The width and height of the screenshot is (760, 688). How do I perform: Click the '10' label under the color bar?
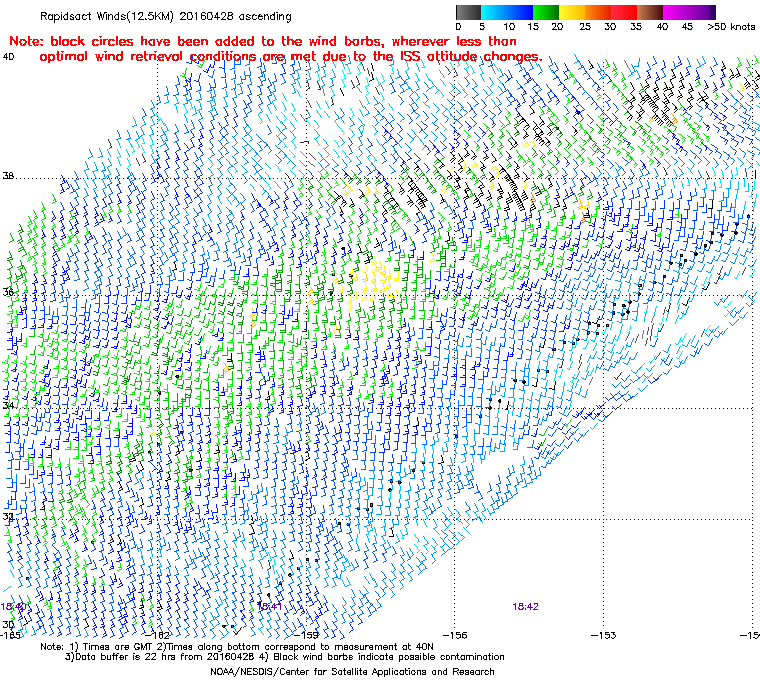click(x=509, y=27)
